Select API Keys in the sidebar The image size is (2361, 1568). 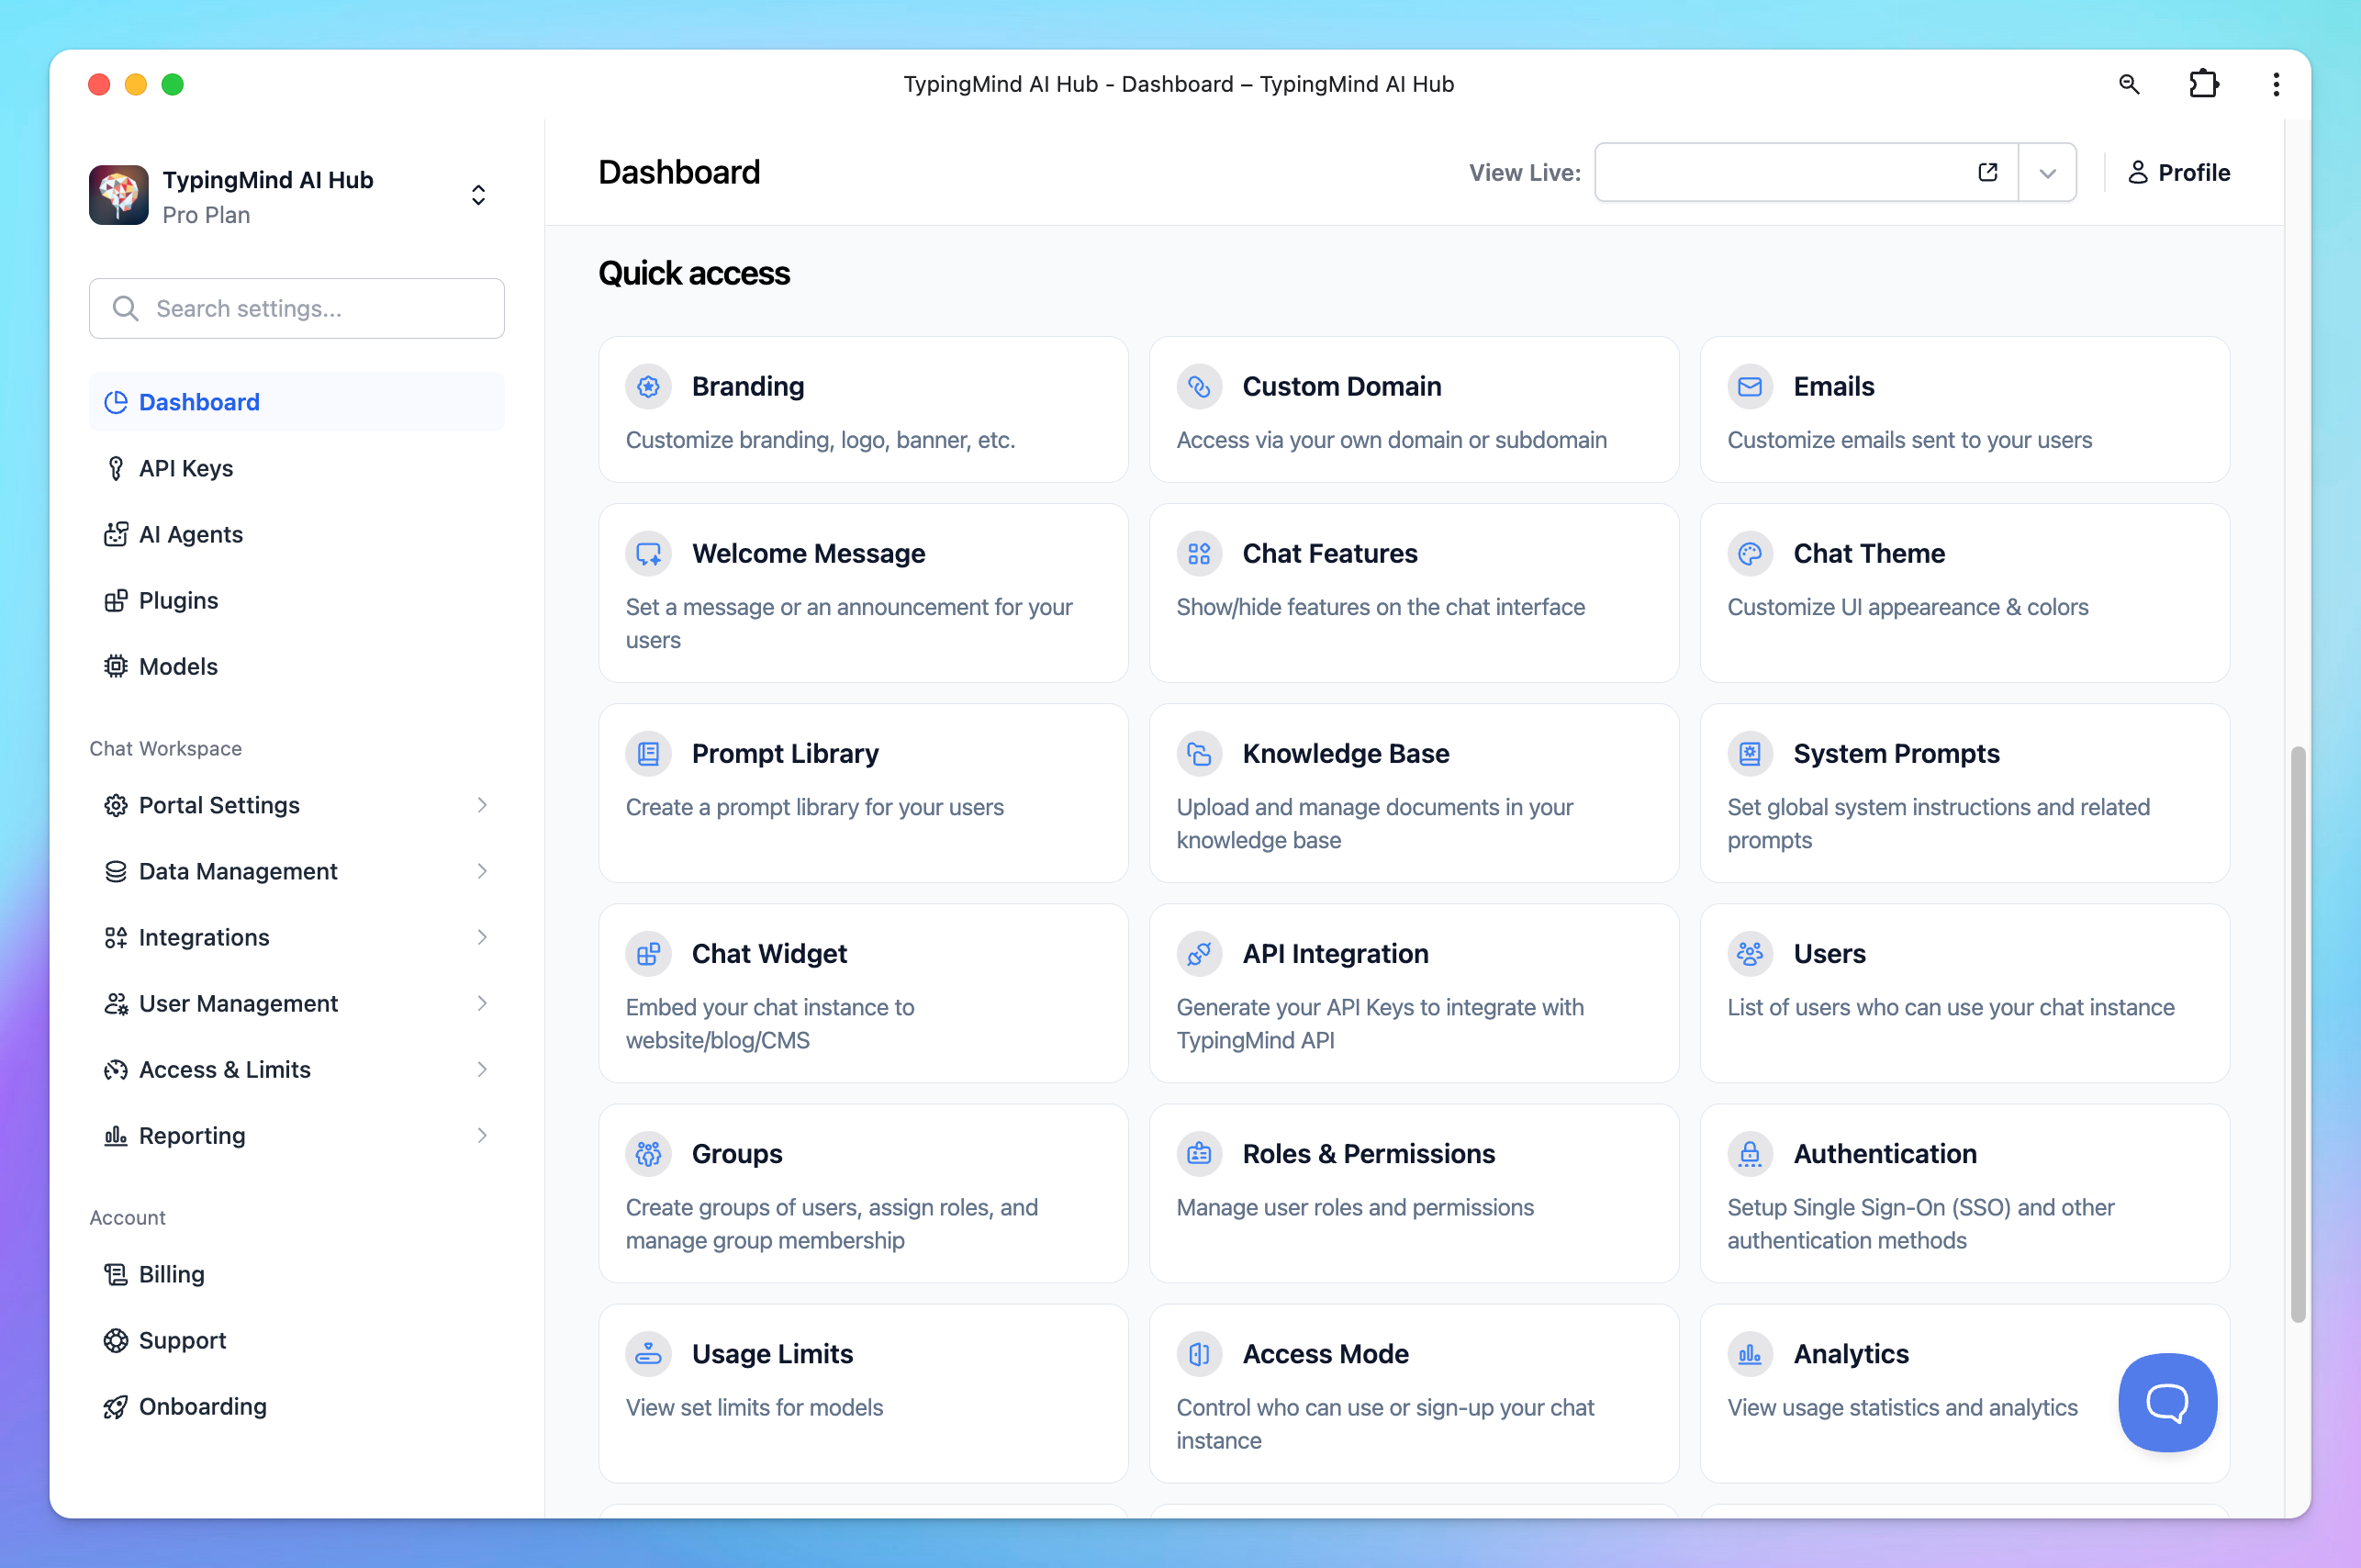click(x=186, y=468)
